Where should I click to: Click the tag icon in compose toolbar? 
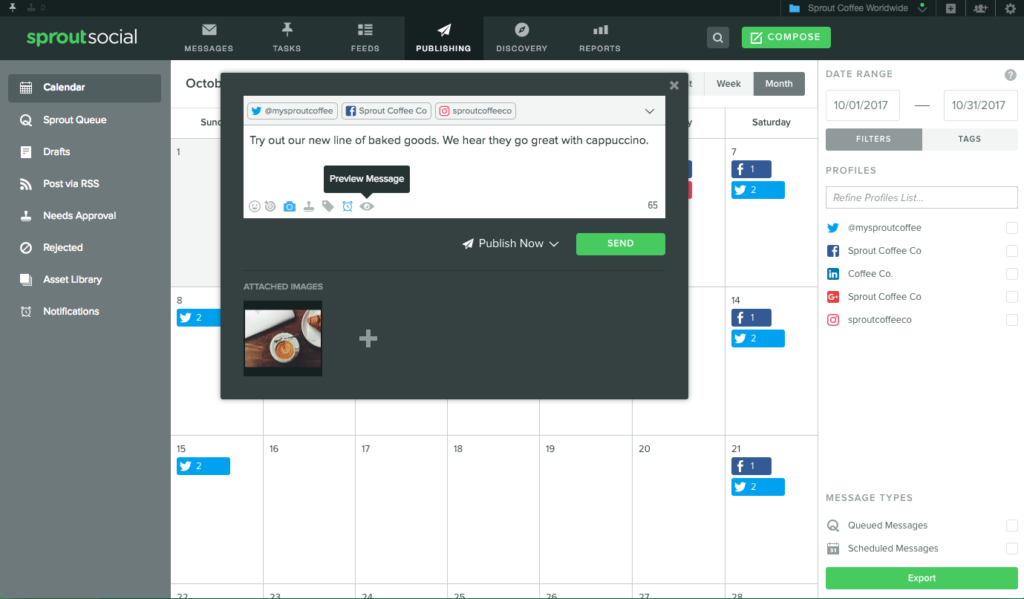click(328, 206)
